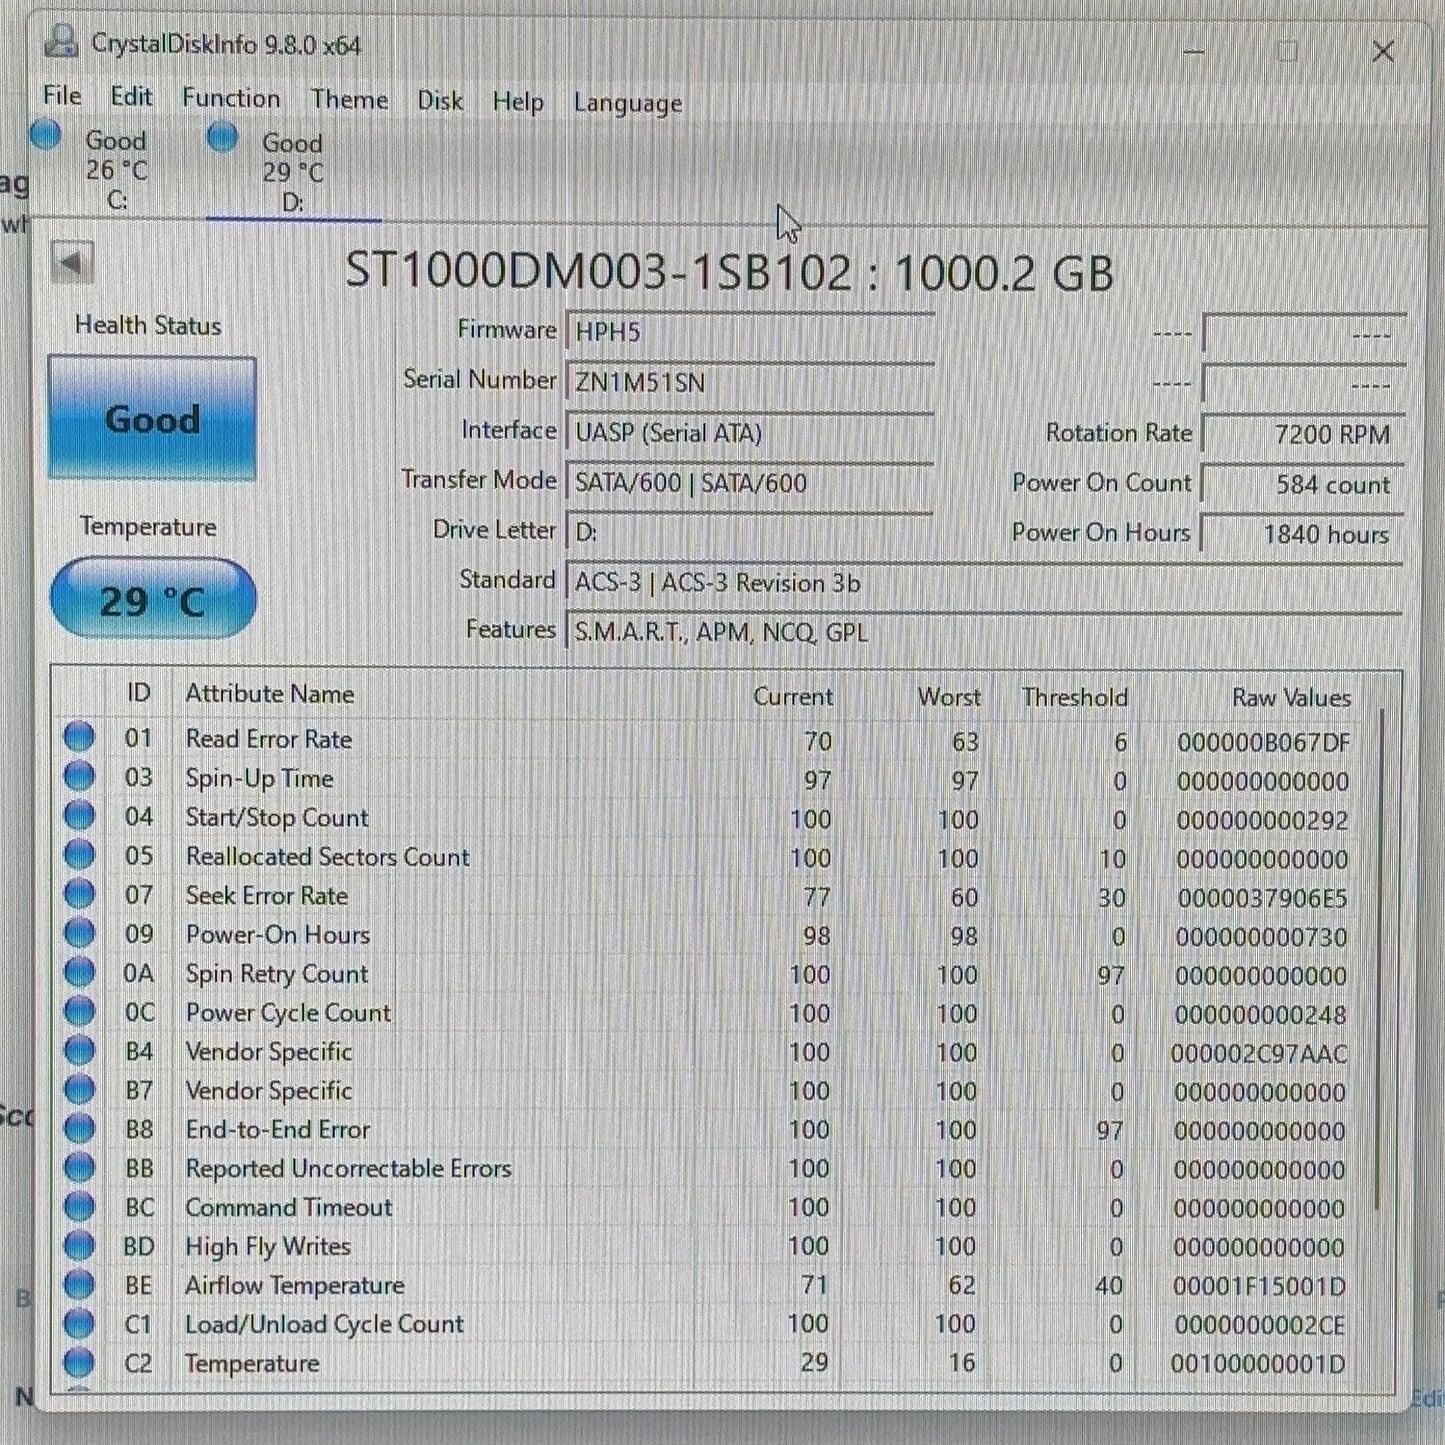
Task: Click the Power On Hours field 1840 hours
Action: click(x=1303, y=534)
